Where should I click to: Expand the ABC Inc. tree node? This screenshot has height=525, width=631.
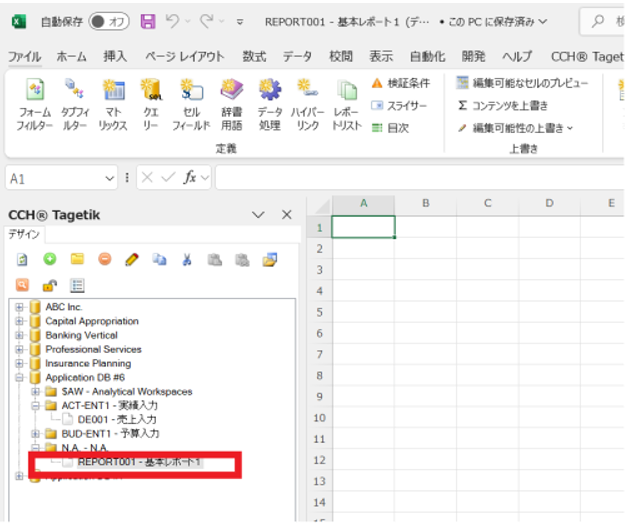pyautogui.click(x=19, y=307)
